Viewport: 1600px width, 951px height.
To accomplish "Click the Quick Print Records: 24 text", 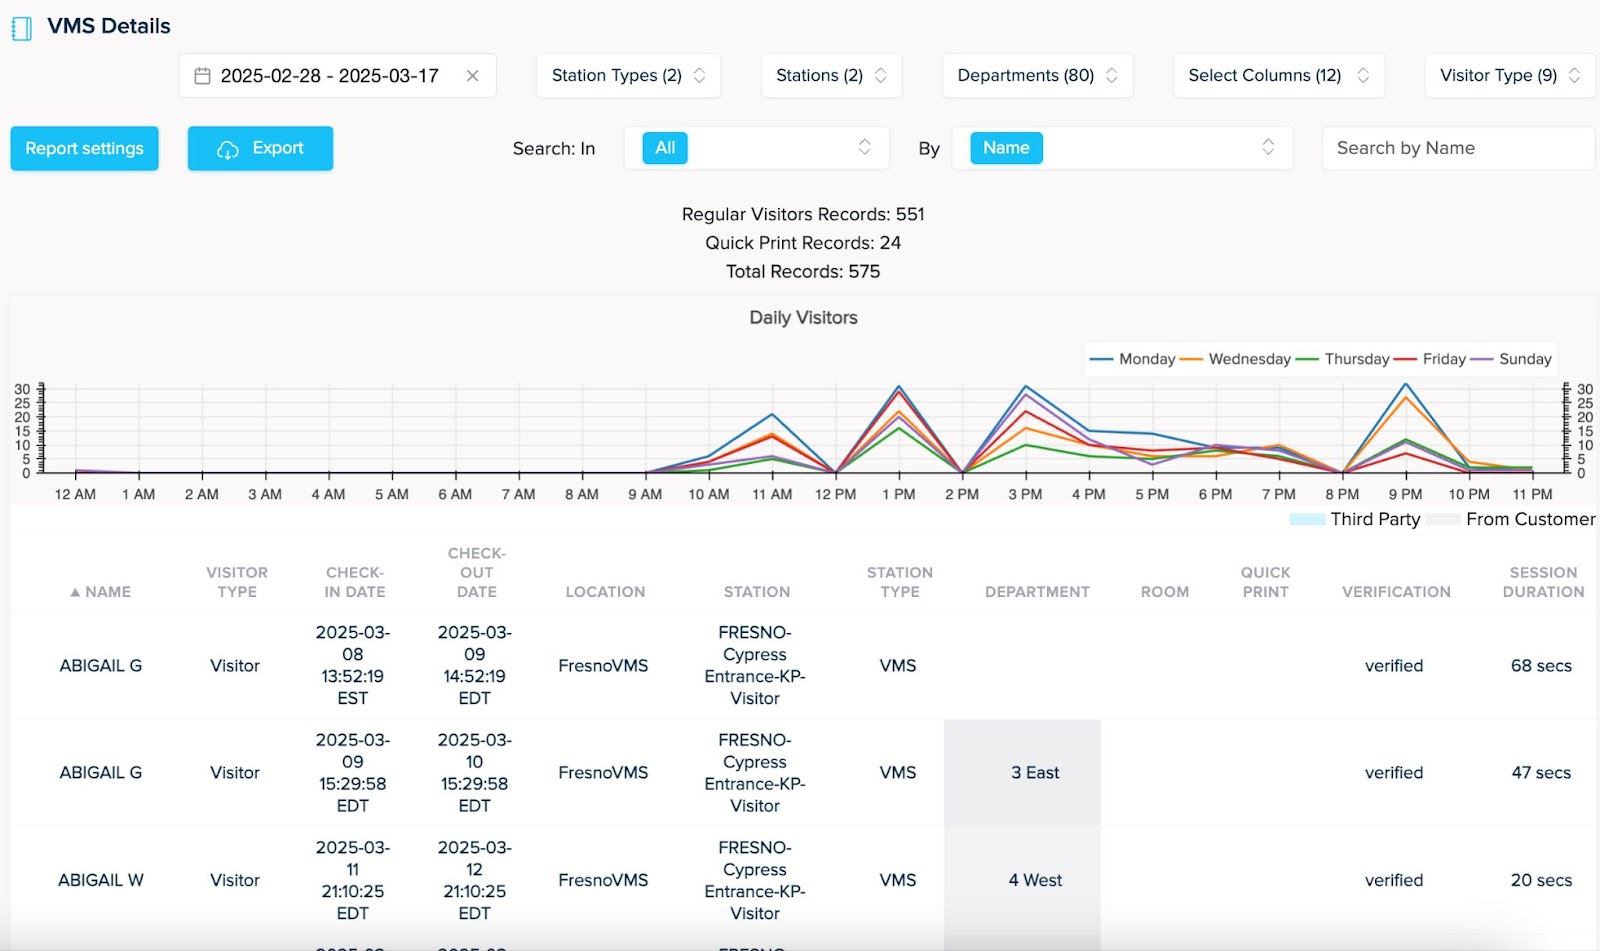I will pos(803,243).
